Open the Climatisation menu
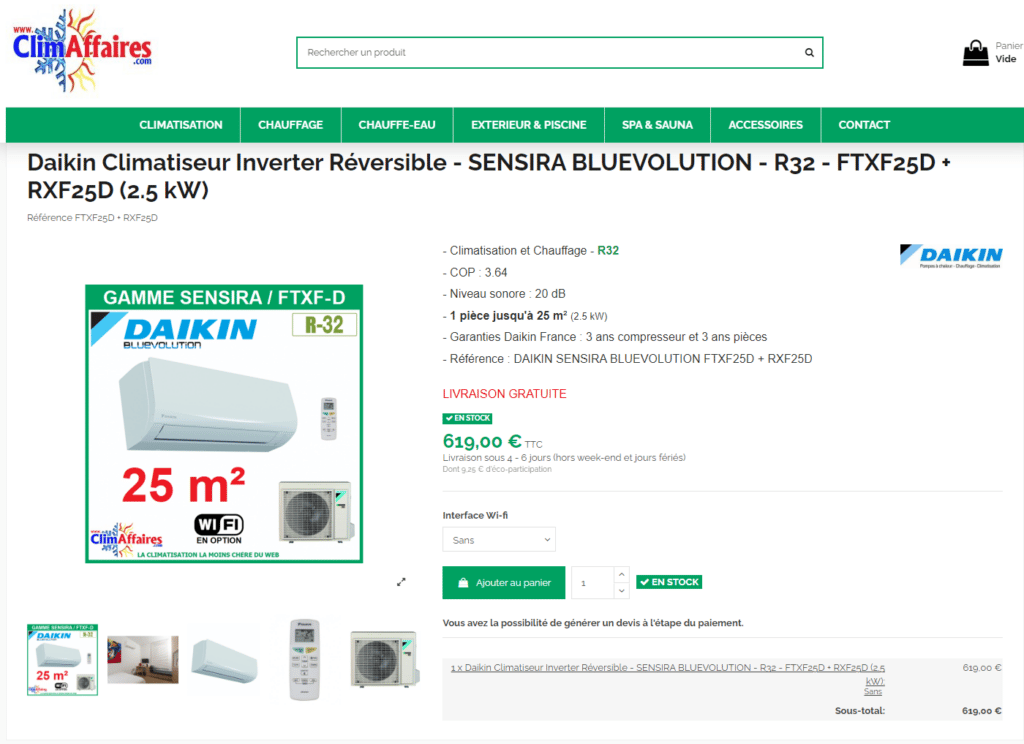 tap(181, 125)
